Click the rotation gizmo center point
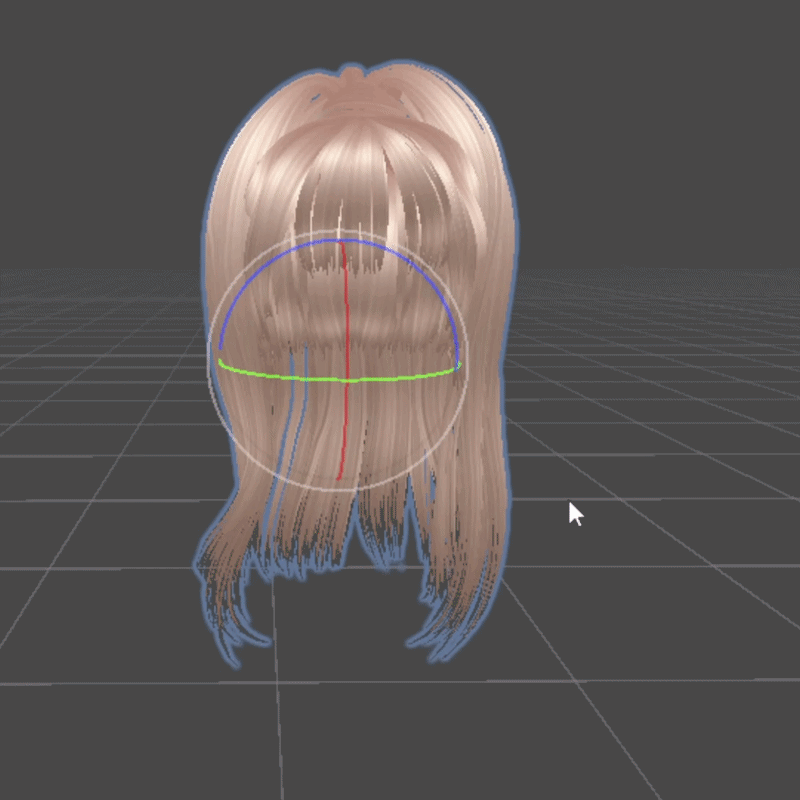This screenshot has width=800, height=800. tap(346, 379)
